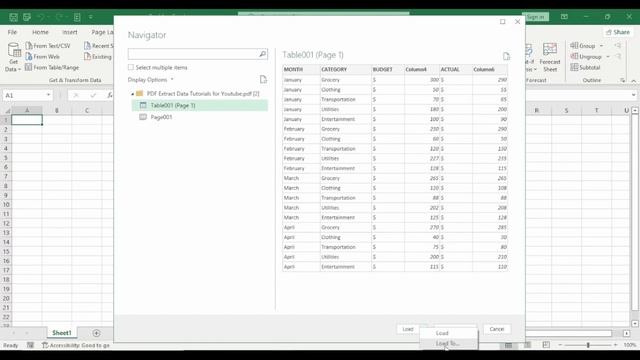Screen dimensions: 640x360
Task: Click the page icon above the table preview
Action: click(506, 56)
